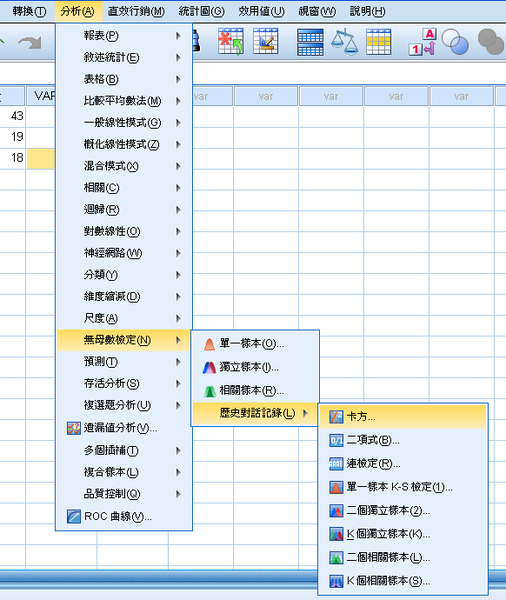This screenshot has width=506, height=600.
Task: Expand 尺度(A) submenu
Action: (124, 318)
